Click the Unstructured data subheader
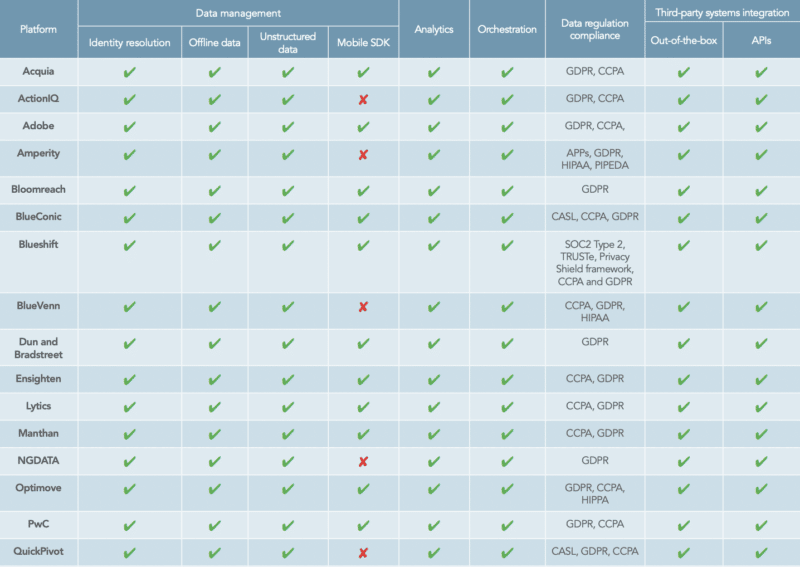 [288, 41]
